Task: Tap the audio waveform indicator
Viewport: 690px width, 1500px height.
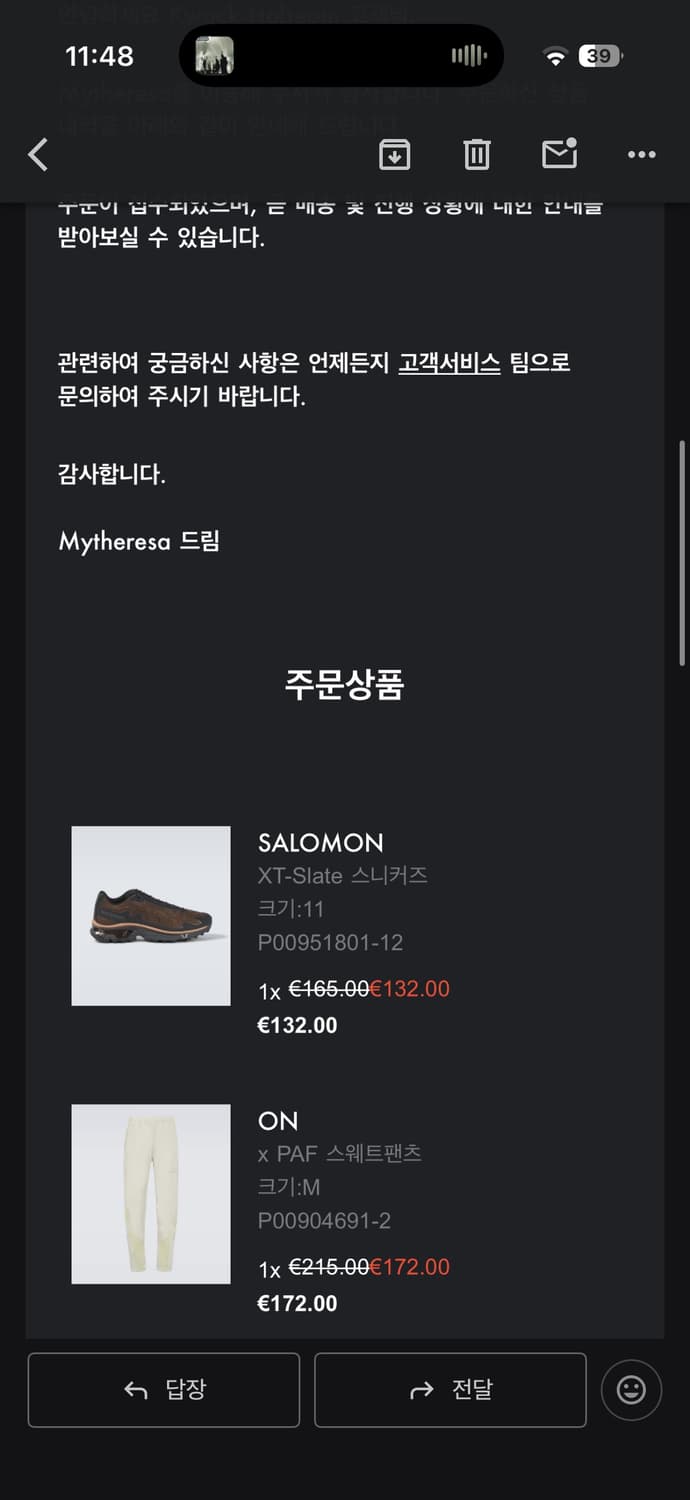Action: click(x=468, y=56)
